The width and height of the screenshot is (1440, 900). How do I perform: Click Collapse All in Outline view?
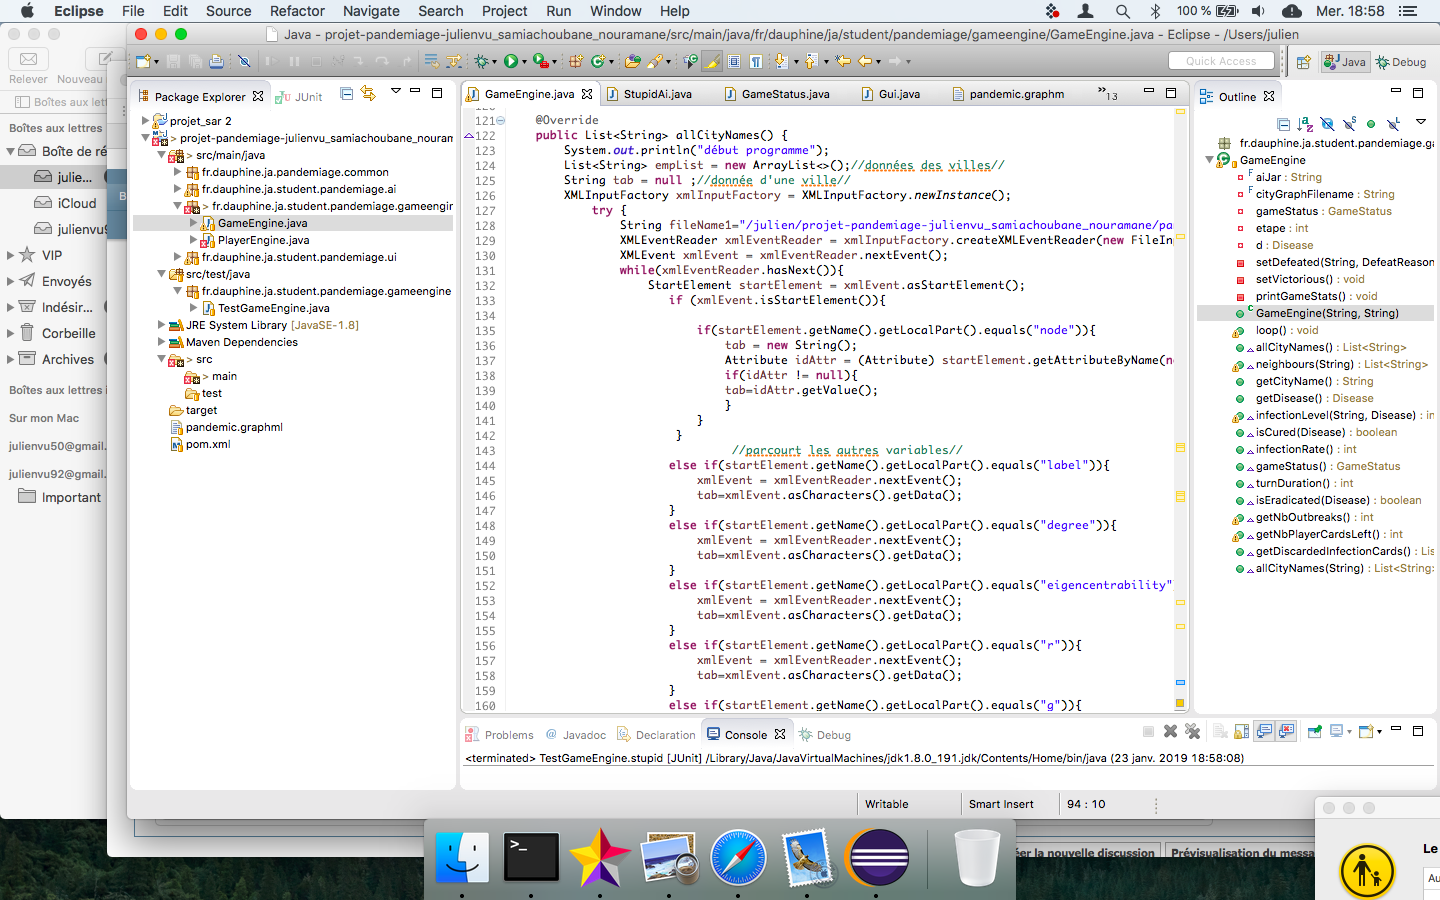(1283, 124)
